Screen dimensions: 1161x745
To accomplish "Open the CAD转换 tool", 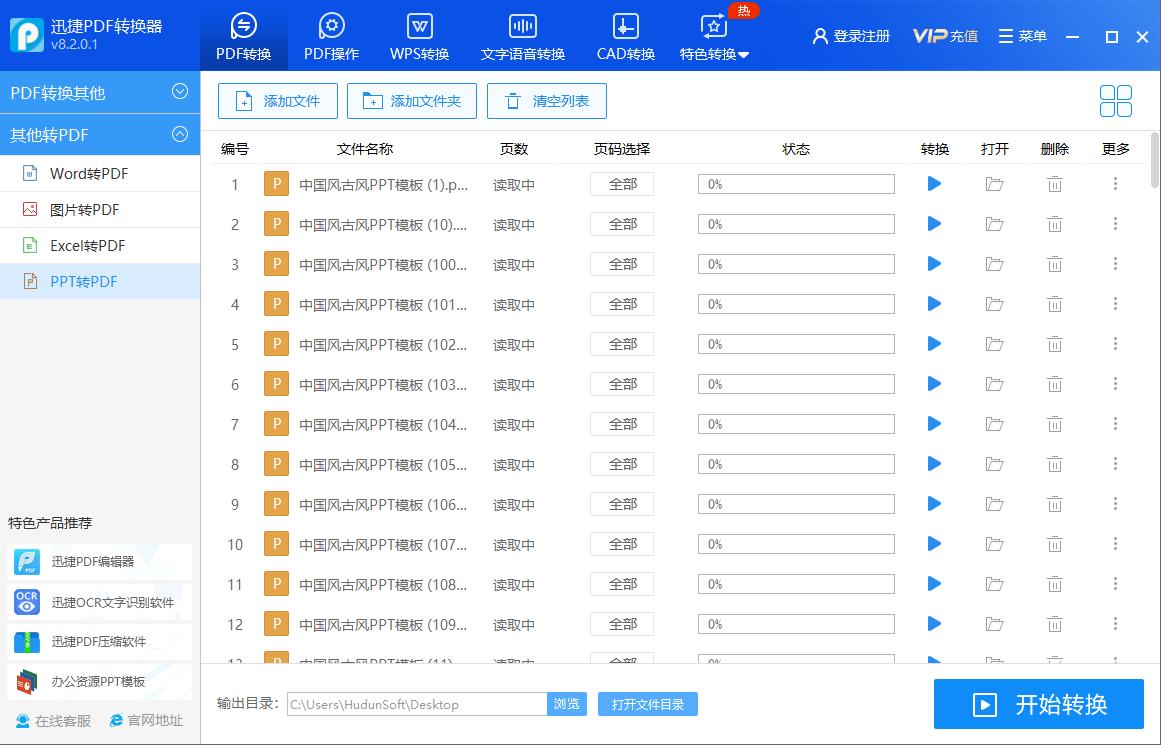I will [624, 35].
